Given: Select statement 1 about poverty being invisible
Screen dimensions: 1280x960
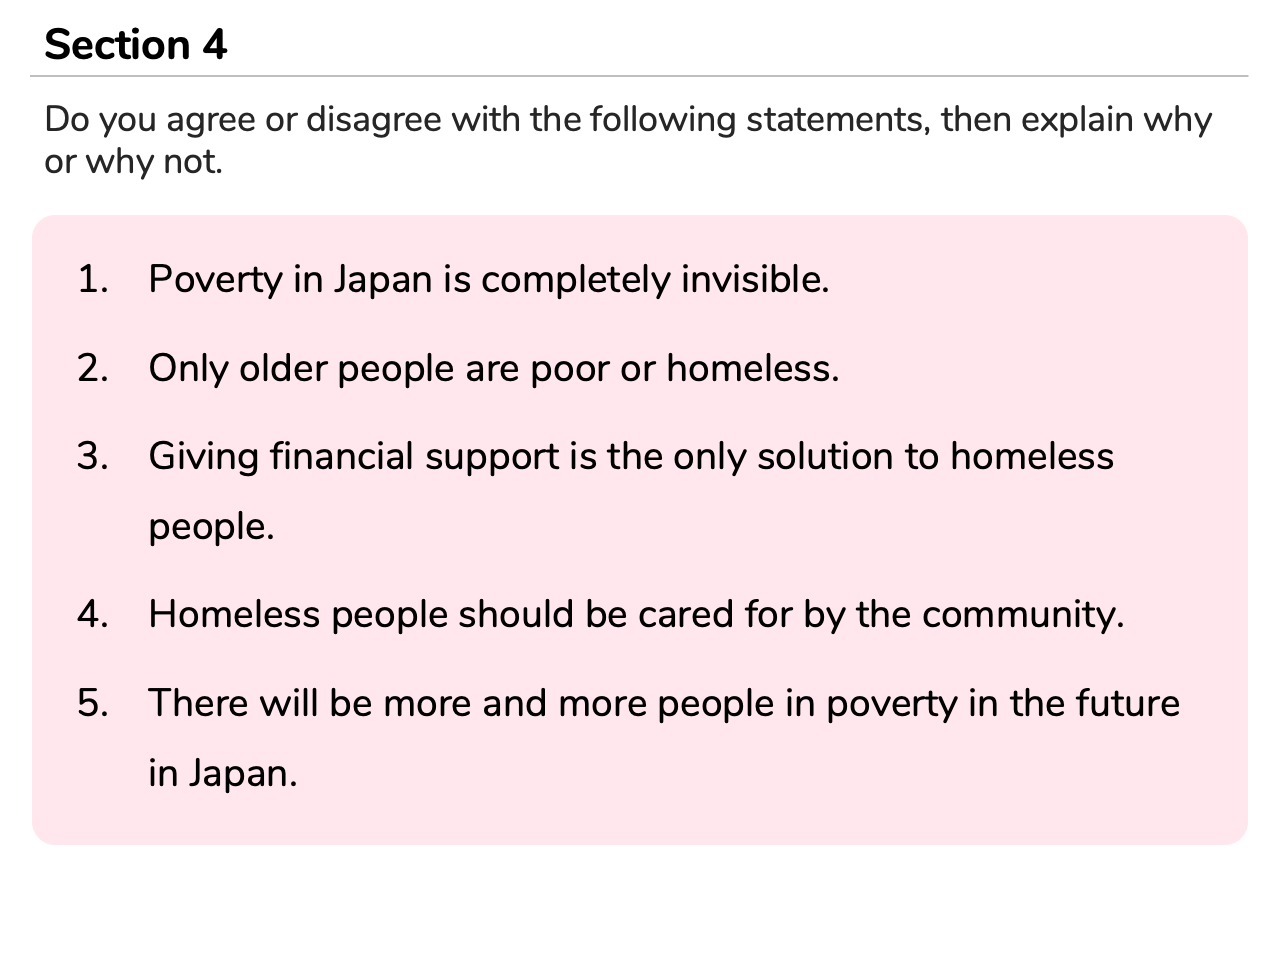Looking at the screenshot, I should (x=489, y=279).
